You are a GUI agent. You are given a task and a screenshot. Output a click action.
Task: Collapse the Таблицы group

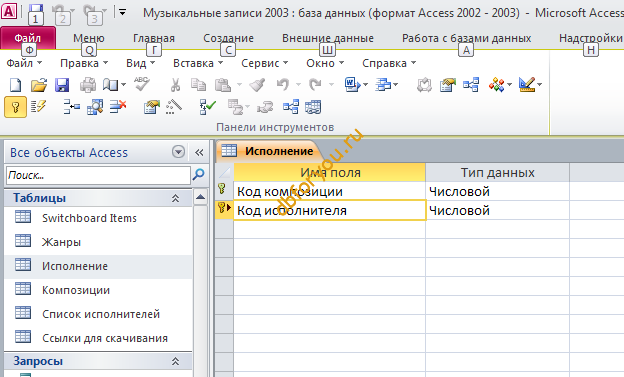coord(175,198)
